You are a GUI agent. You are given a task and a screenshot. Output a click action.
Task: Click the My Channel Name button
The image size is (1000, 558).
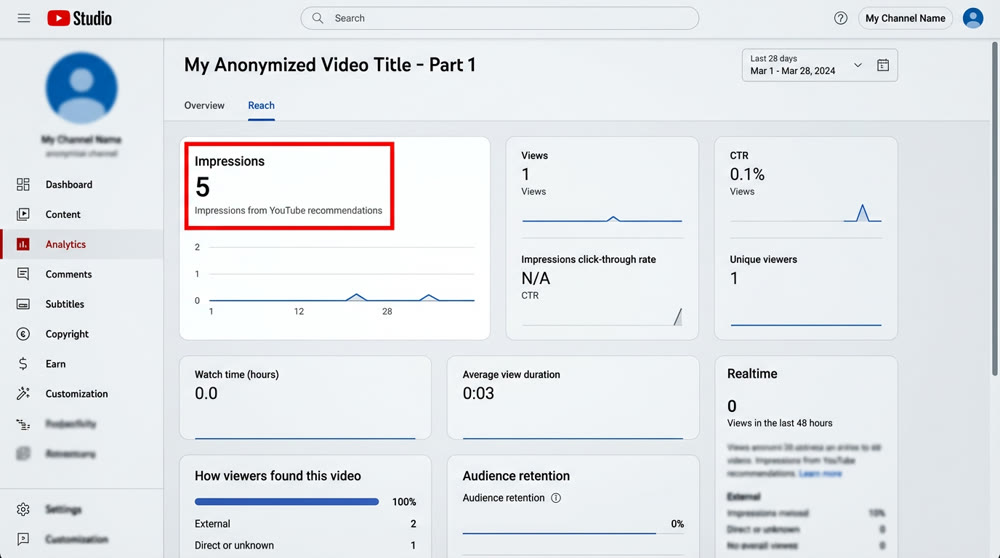905,18
